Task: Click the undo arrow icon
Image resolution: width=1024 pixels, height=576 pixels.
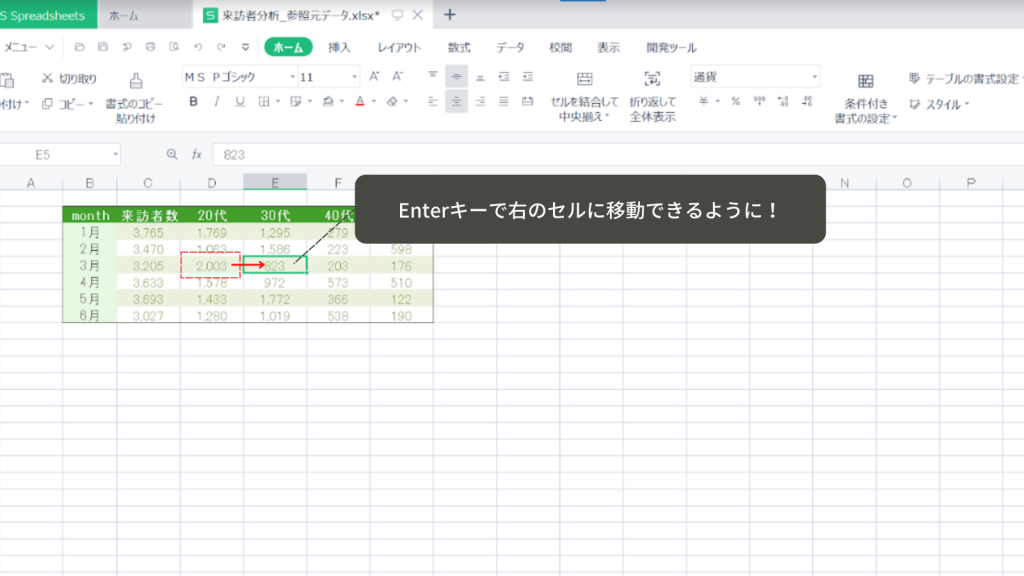Action: (198, 47)
